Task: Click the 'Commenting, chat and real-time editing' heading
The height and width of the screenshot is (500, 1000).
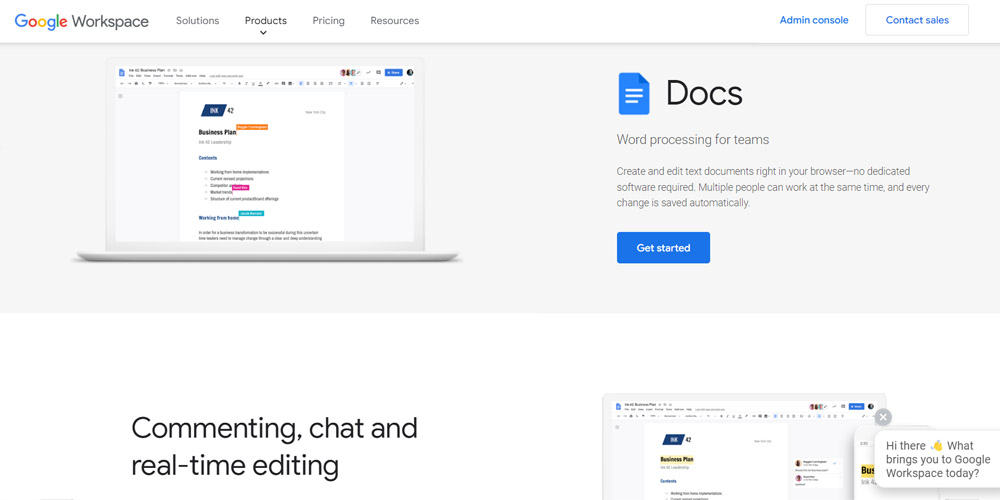Action: pos(274,446)
